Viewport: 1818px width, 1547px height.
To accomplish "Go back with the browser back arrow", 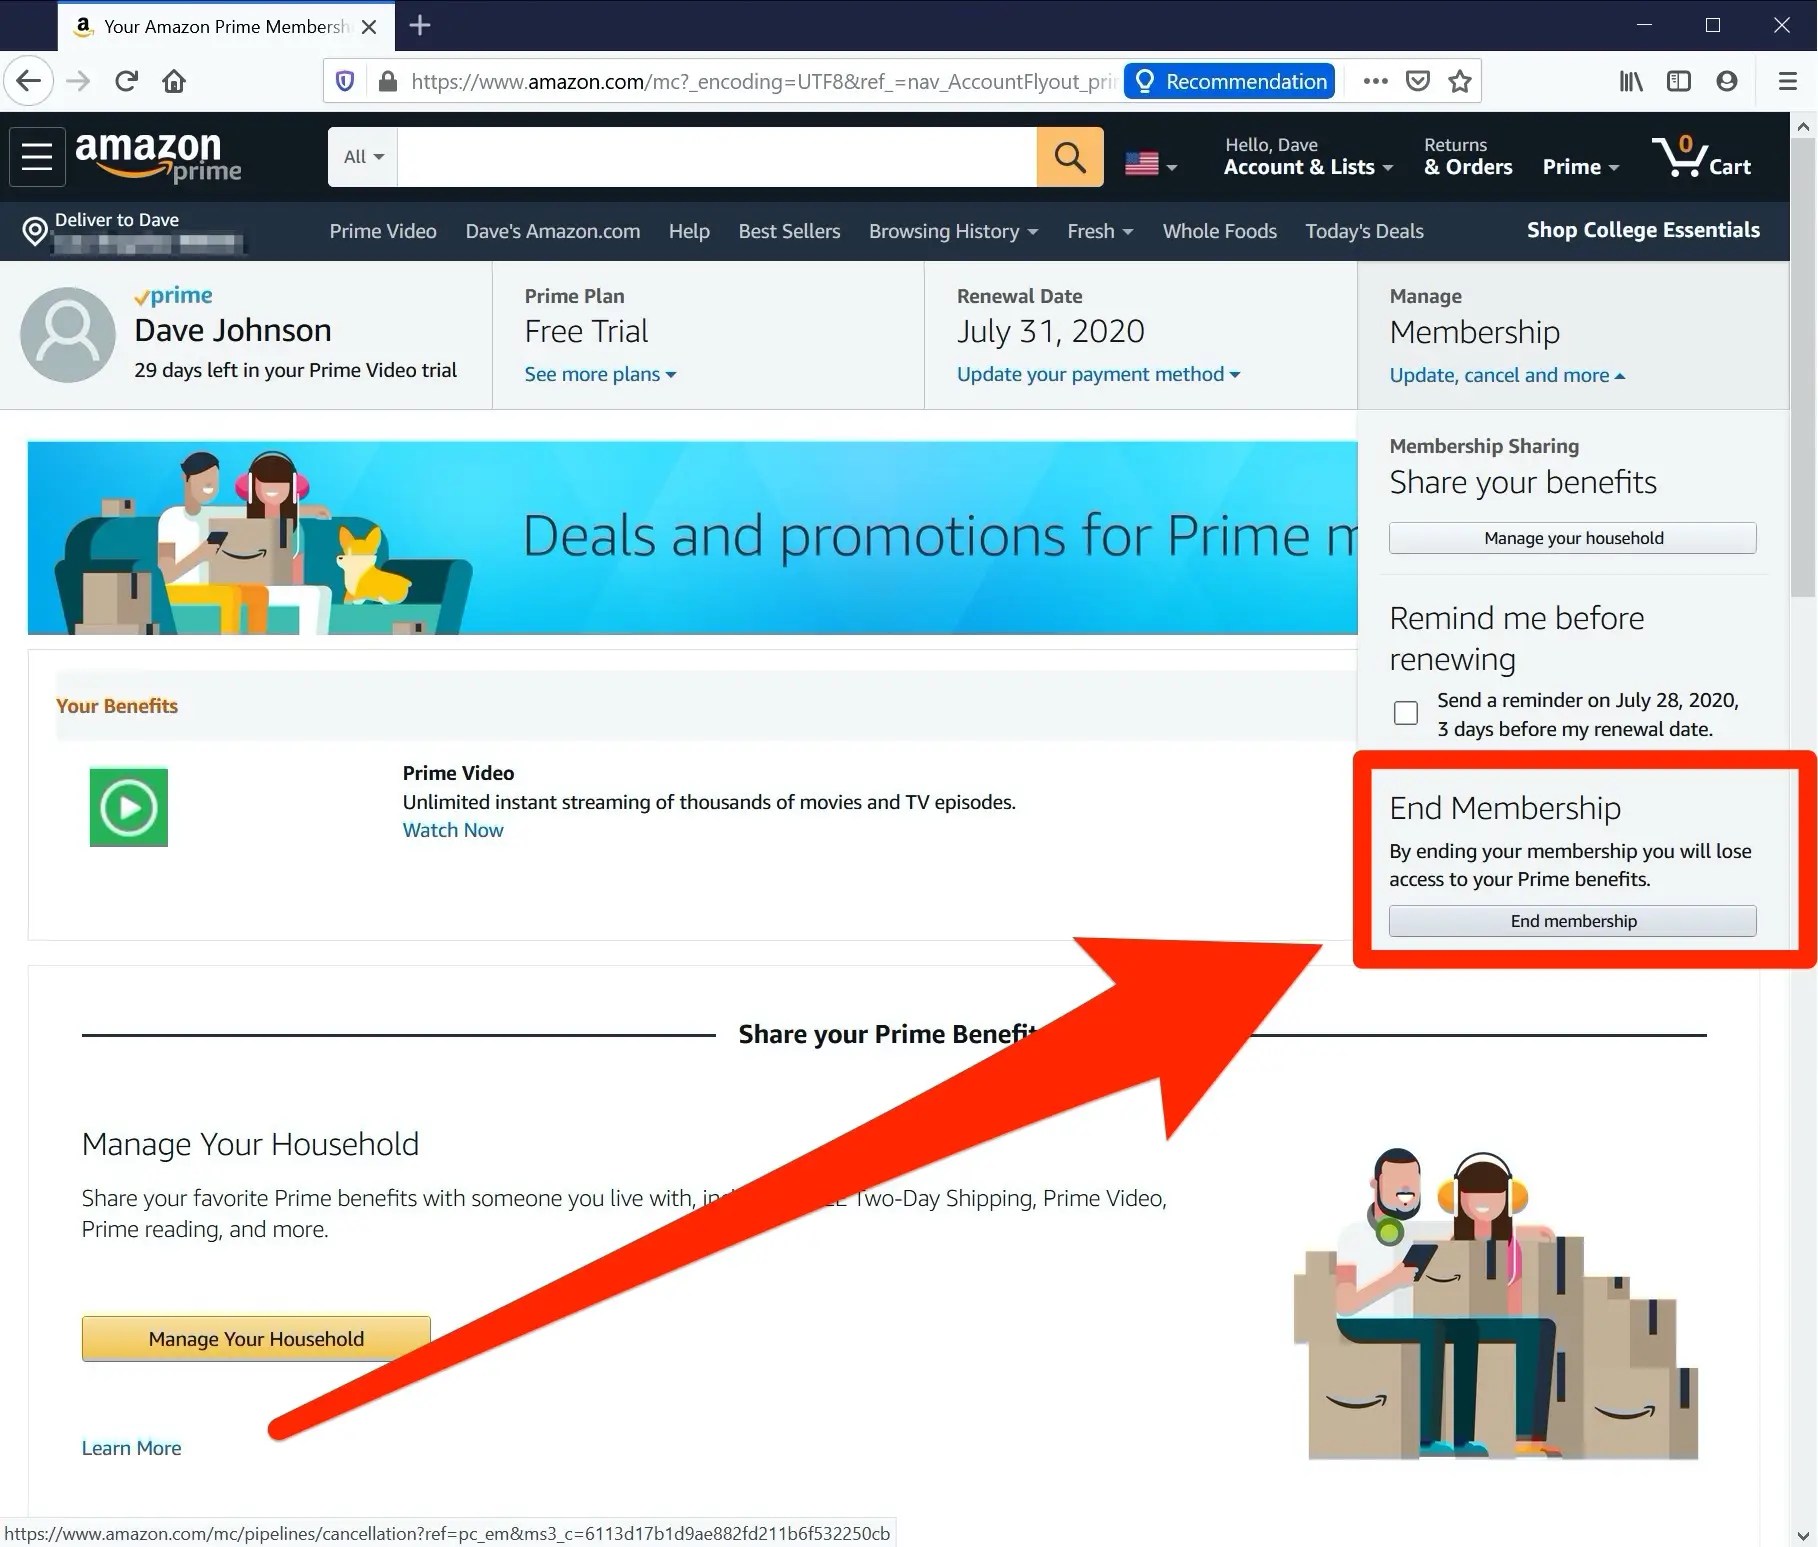I will pyautogui.click(x=29, y=81).
